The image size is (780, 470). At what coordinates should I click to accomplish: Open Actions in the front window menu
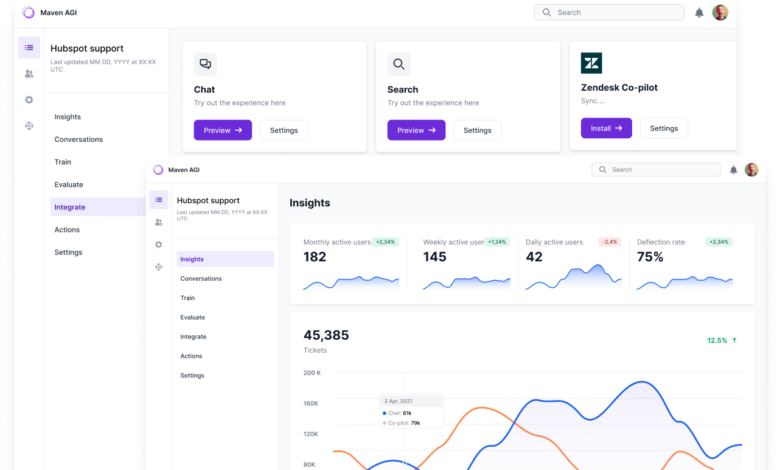[x=191, y=356]
